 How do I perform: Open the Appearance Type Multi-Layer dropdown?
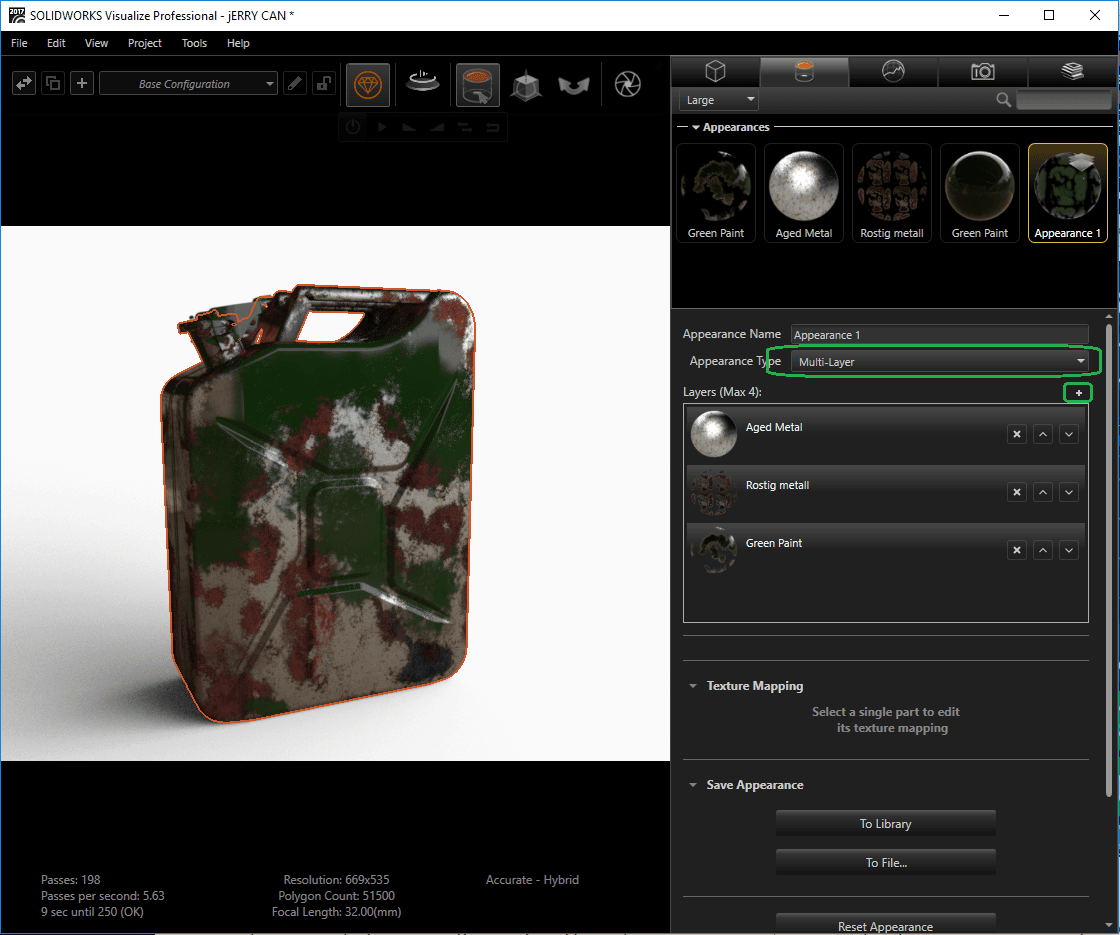point(941,362)
